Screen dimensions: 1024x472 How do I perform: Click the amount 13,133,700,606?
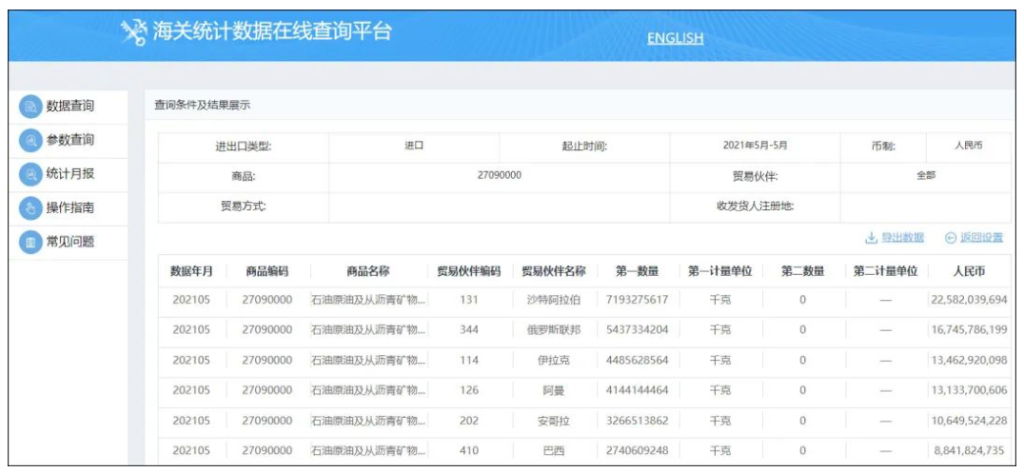pos(970,390)
